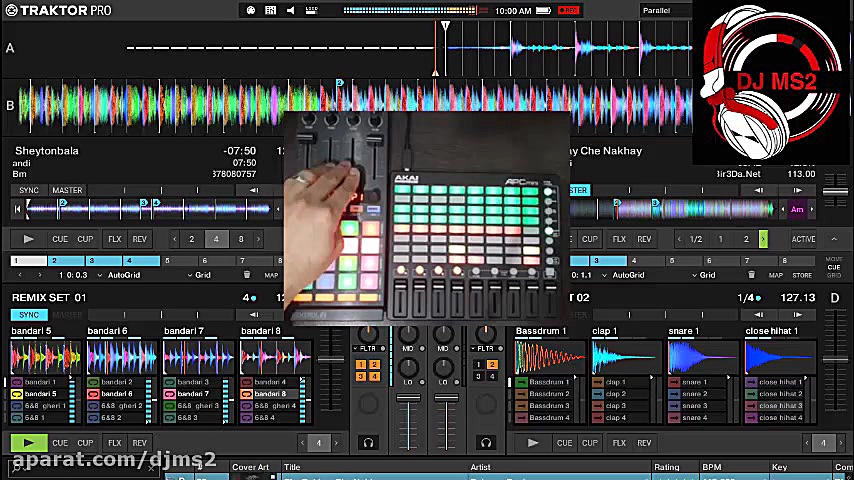Image resolution: width=854 pixels, height=480 pixels.
Task: Click the trash icon in deck B grid panel
Action: (x=753, y=275)
